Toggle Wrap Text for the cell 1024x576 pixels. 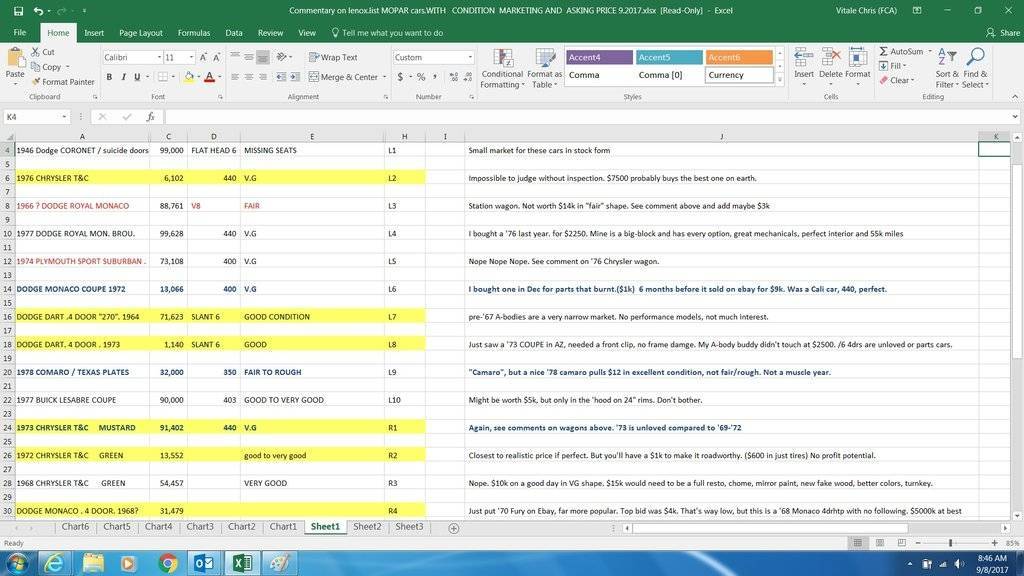pos(333,58)
